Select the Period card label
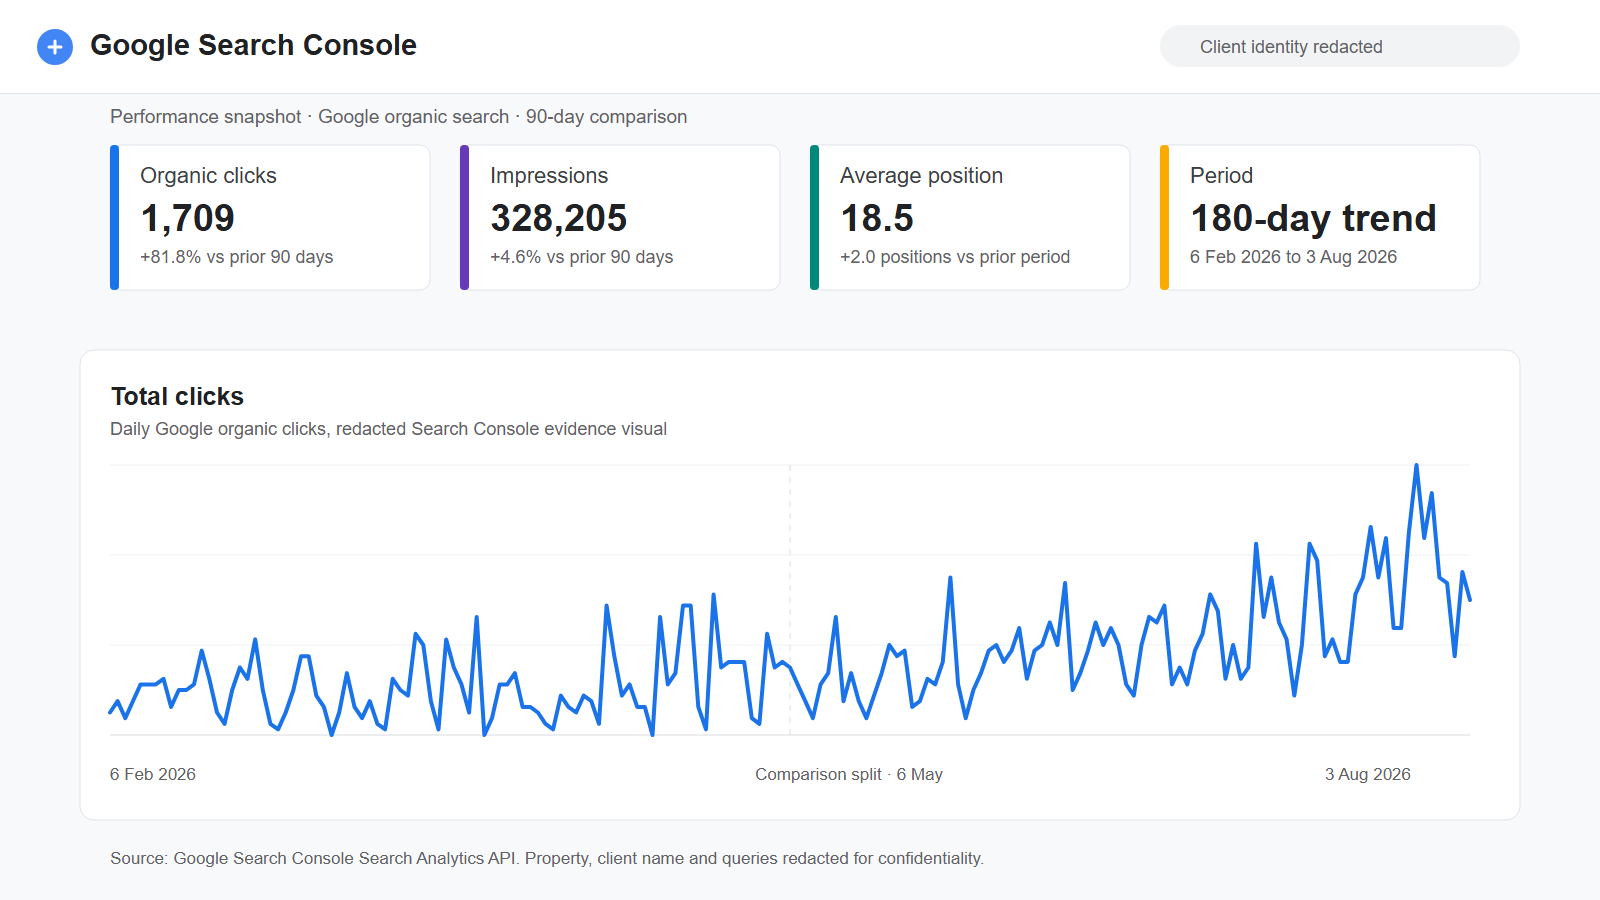1600x900 pixels. pos(1221,176)
